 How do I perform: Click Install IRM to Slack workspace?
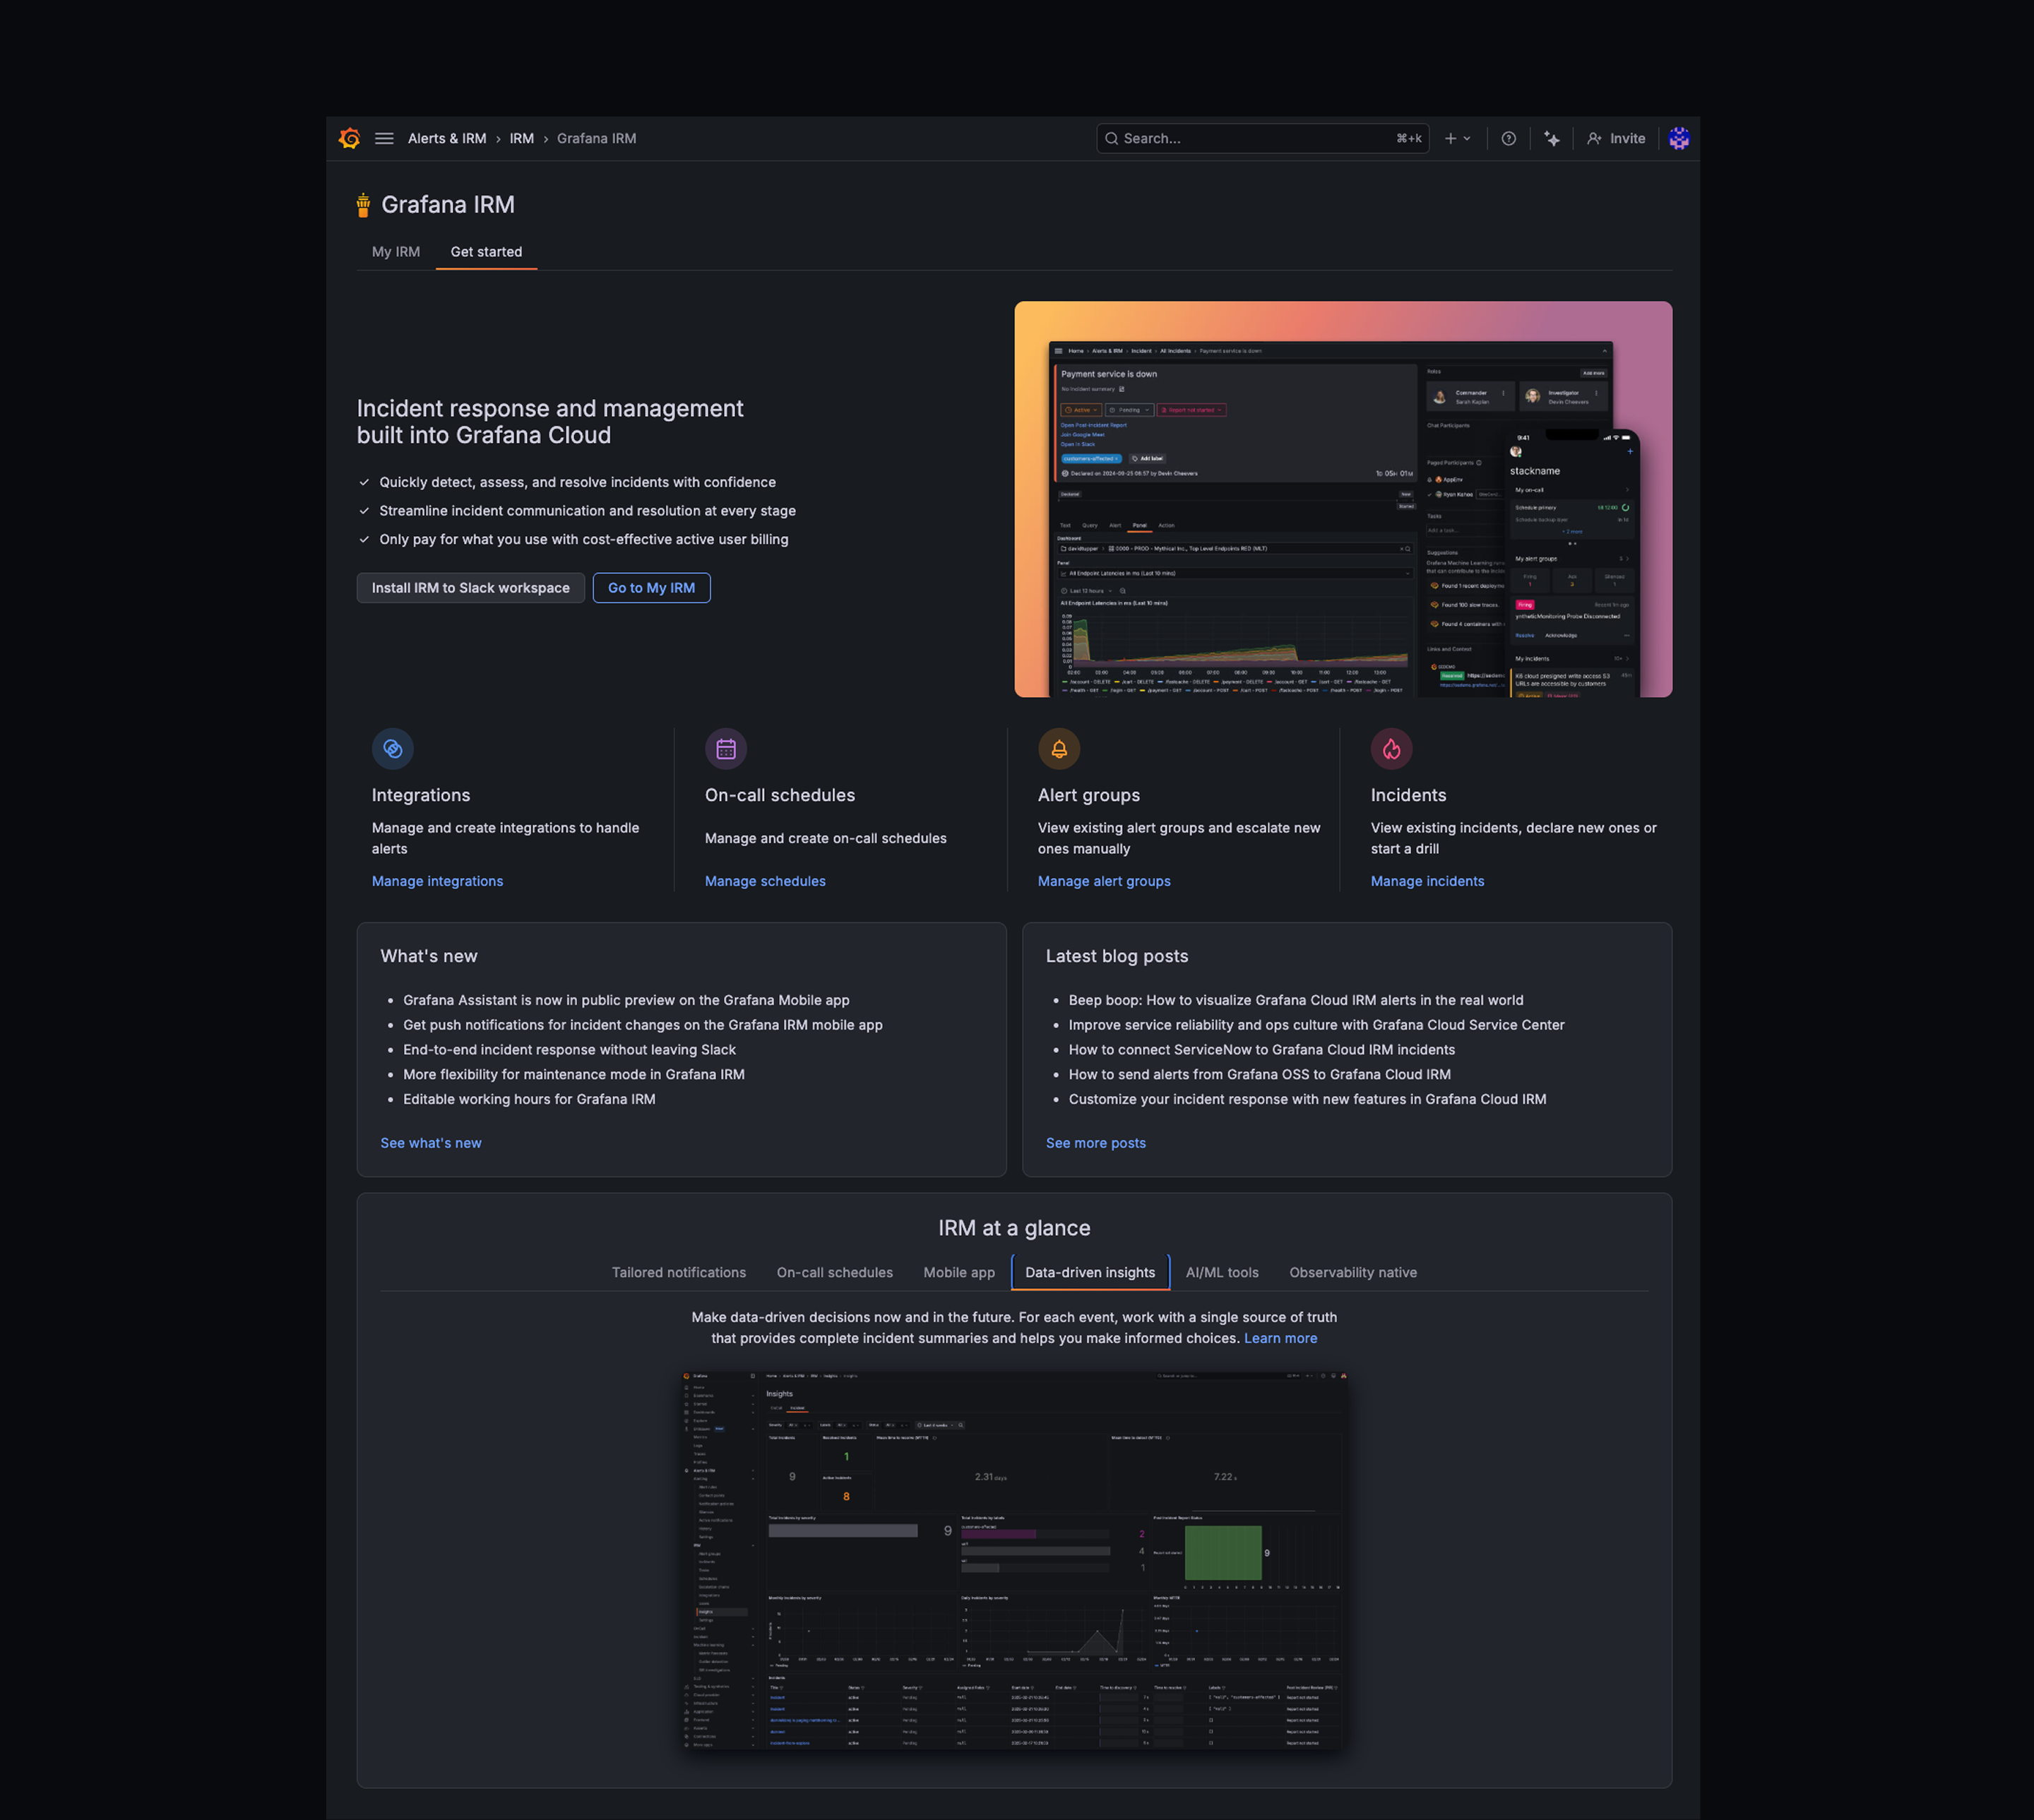coord(471,588)
